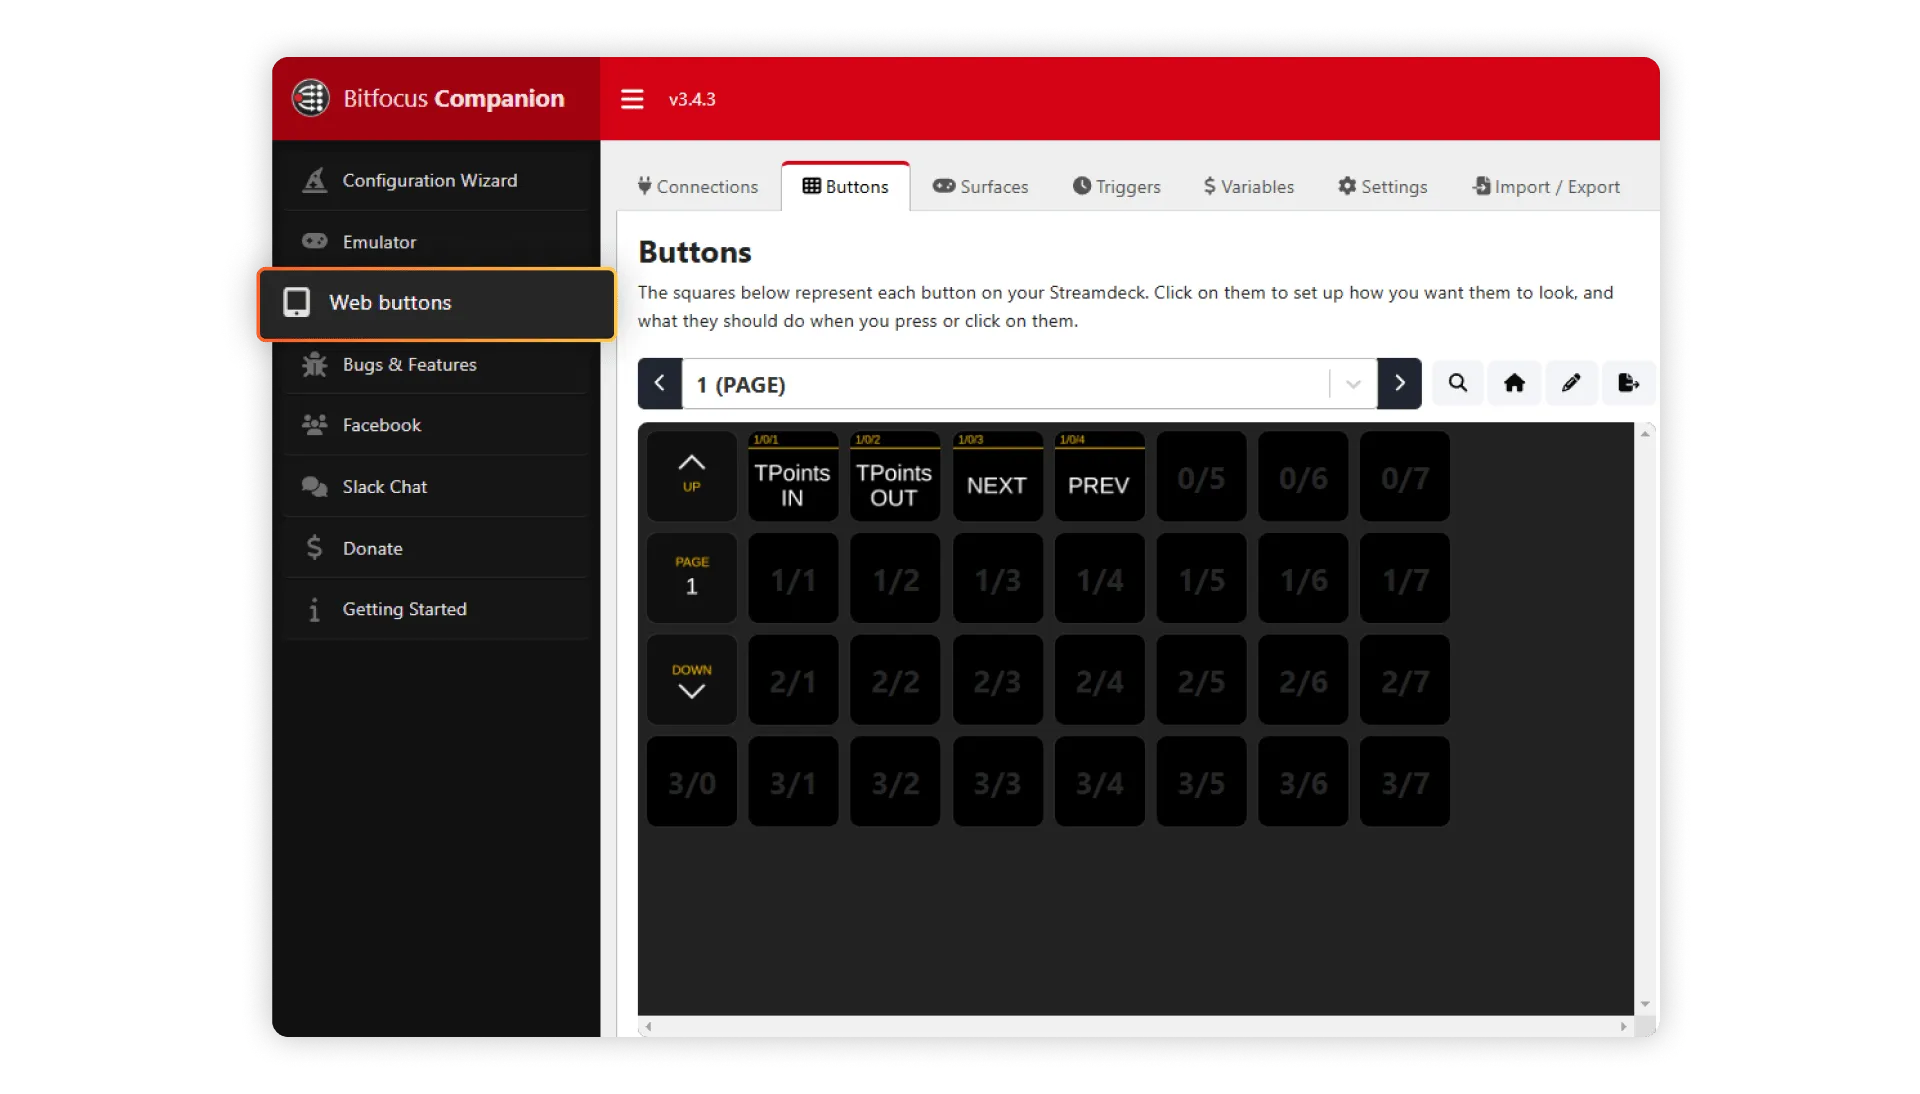Click the grid scroll-up arrow
The width and height of the screenshot is (1920, 1094).
click(1645, 433)
